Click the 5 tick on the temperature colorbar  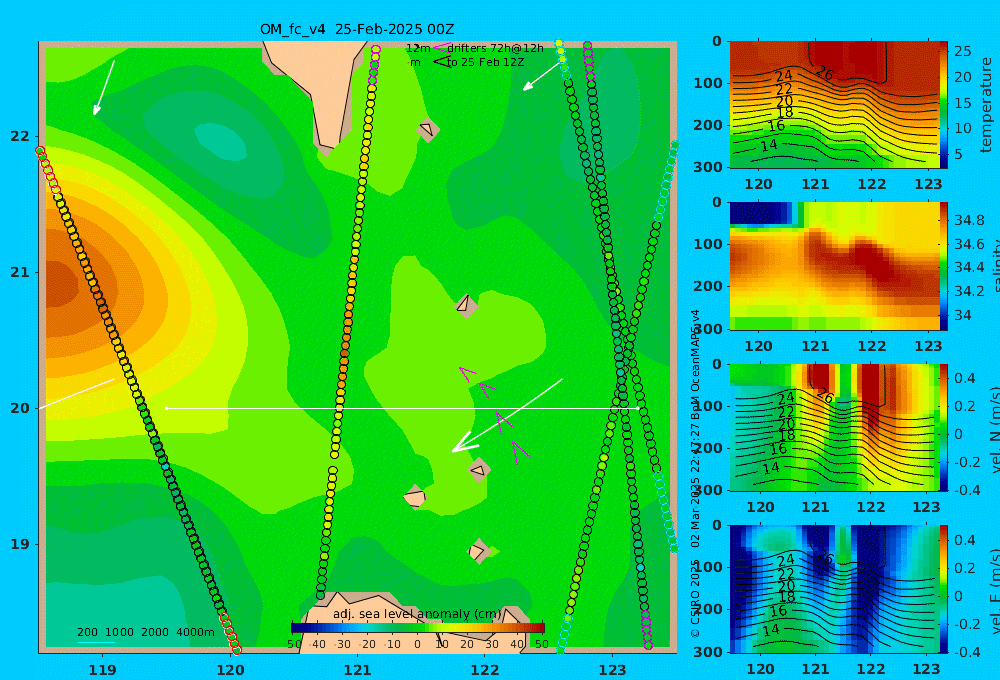[x=959, y=154]
